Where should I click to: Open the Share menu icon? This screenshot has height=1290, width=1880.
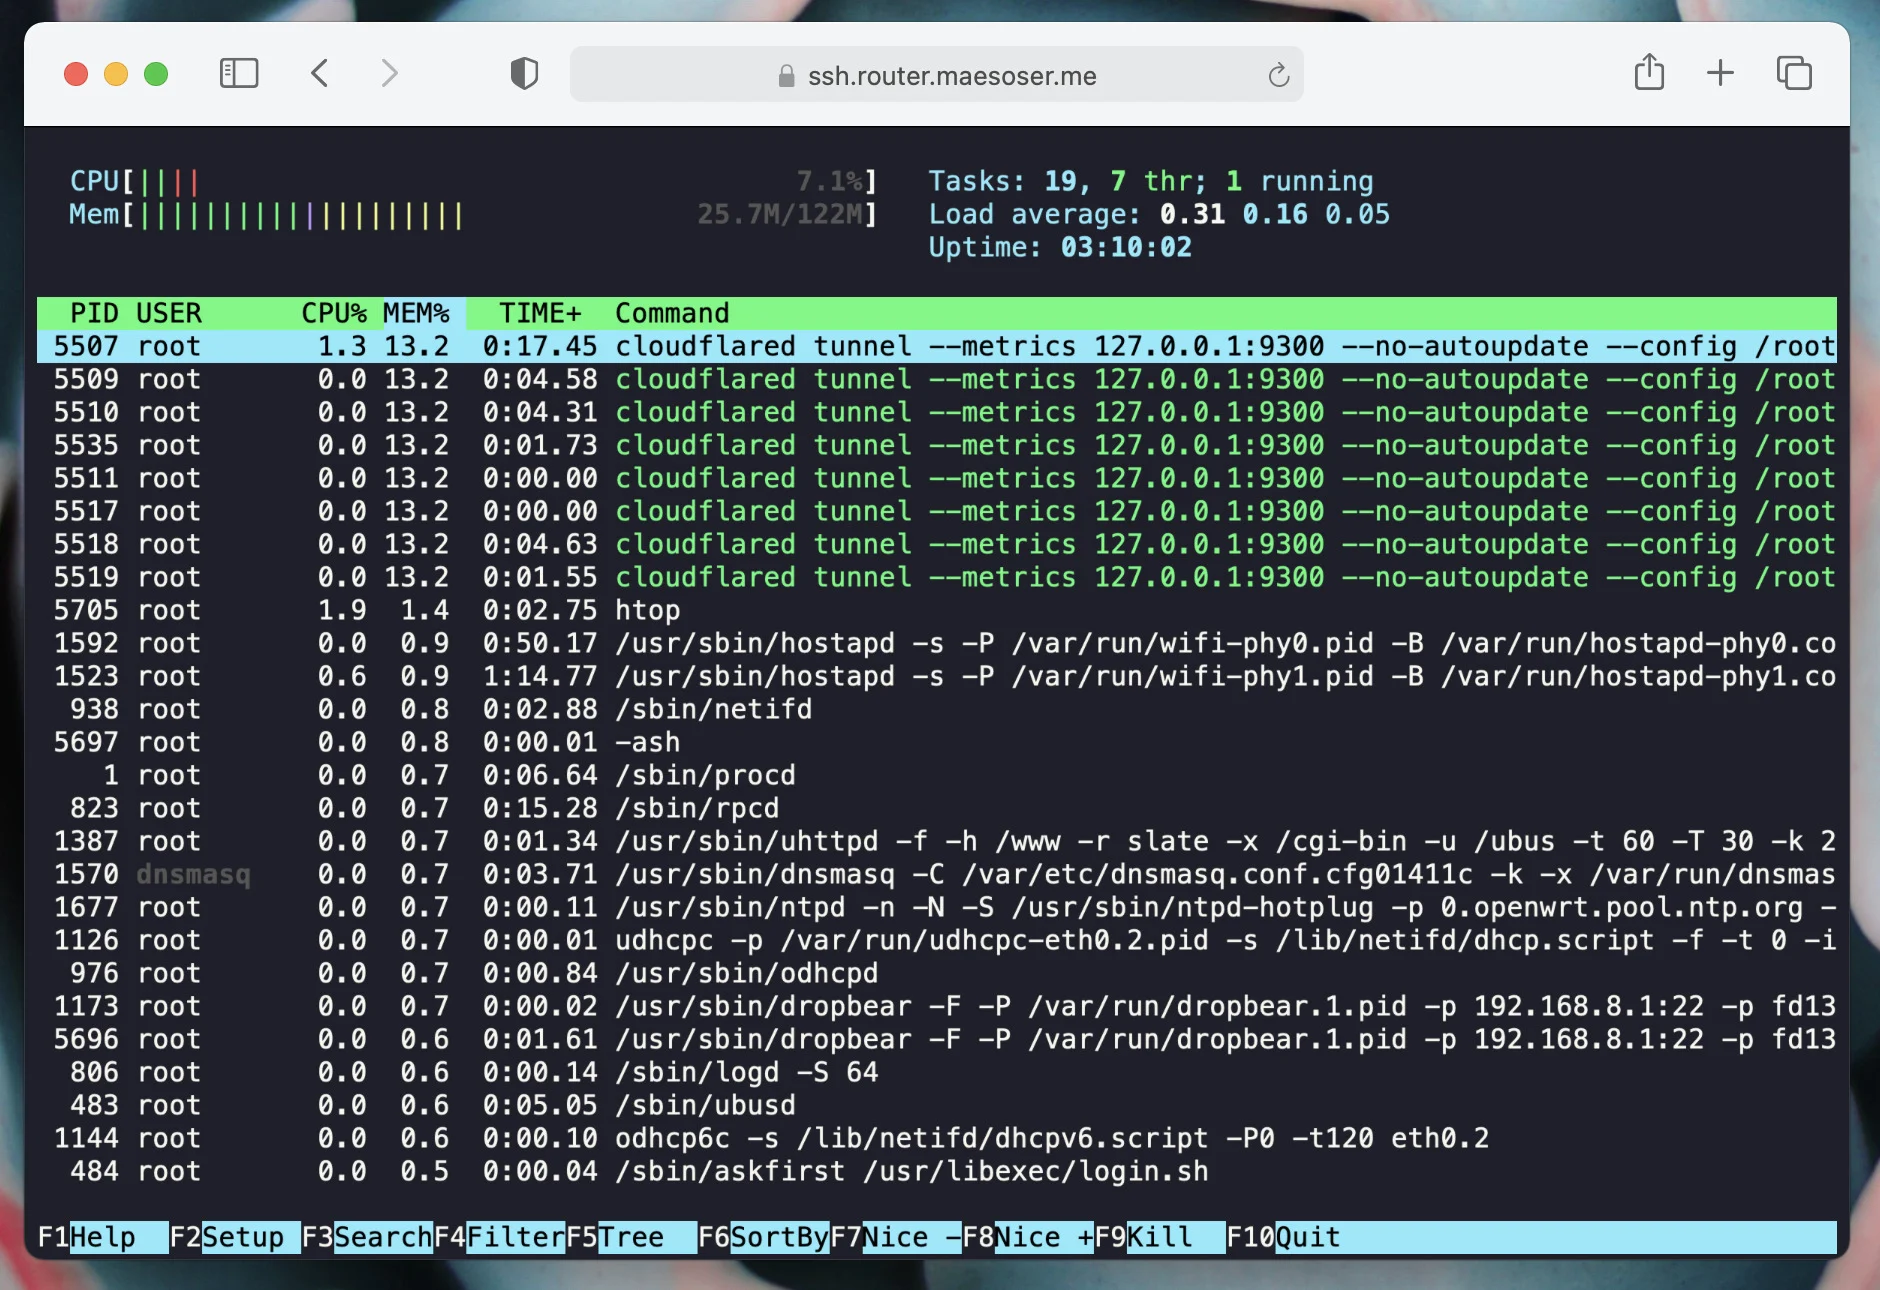(1649, 73)
